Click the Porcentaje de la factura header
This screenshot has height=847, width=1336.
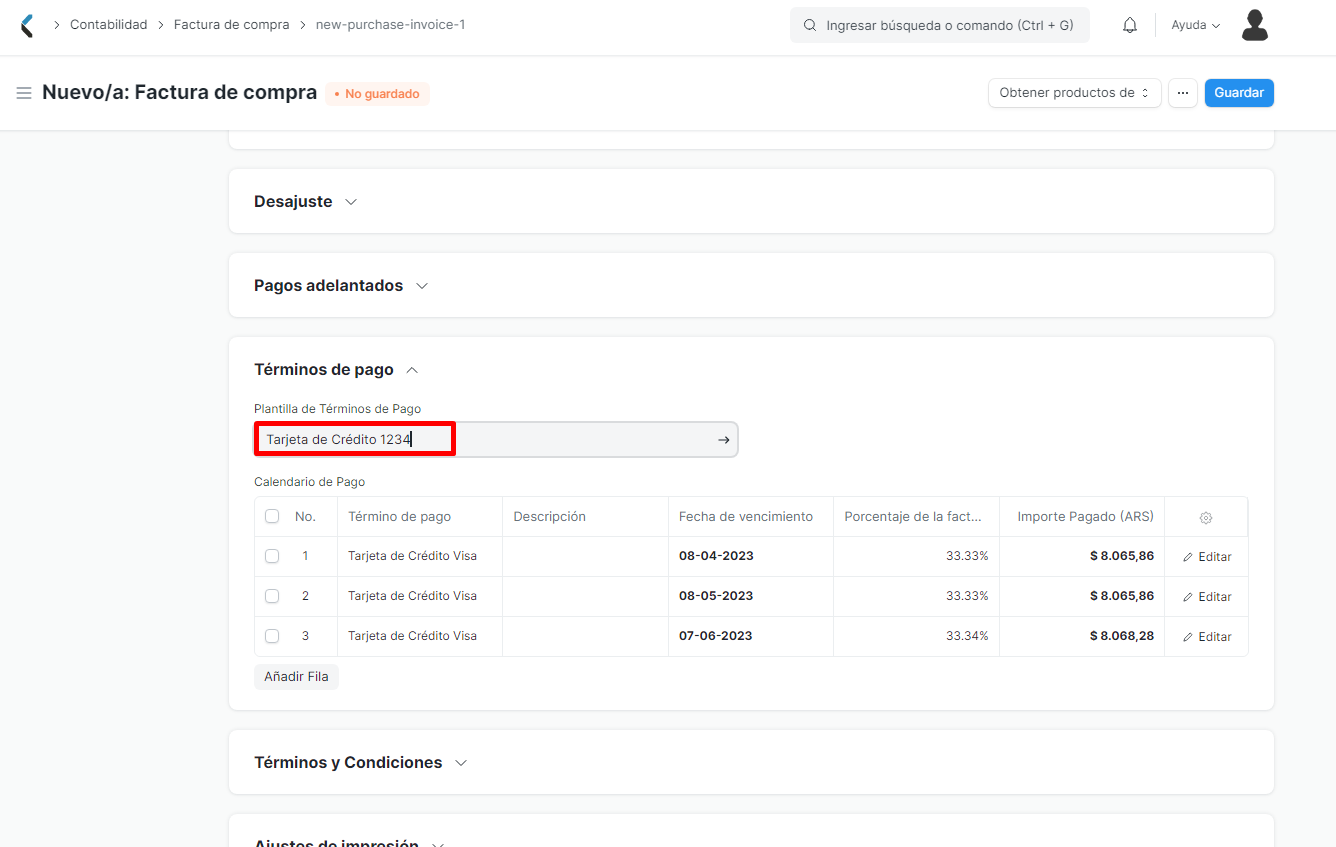click(917, 517)
